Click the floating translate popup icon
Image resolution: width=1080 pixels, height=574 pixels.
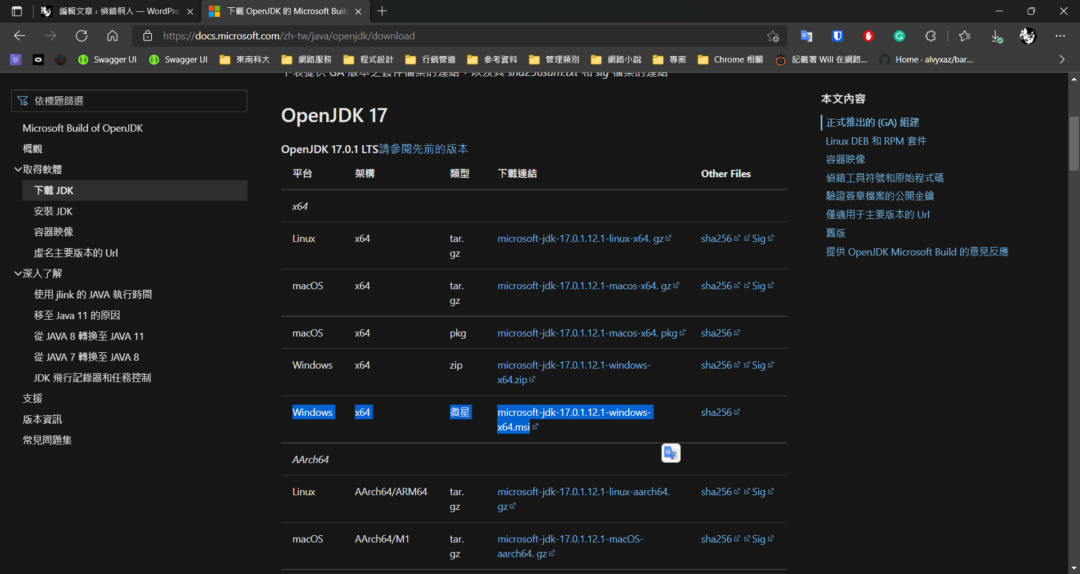[x=671, y=453]
